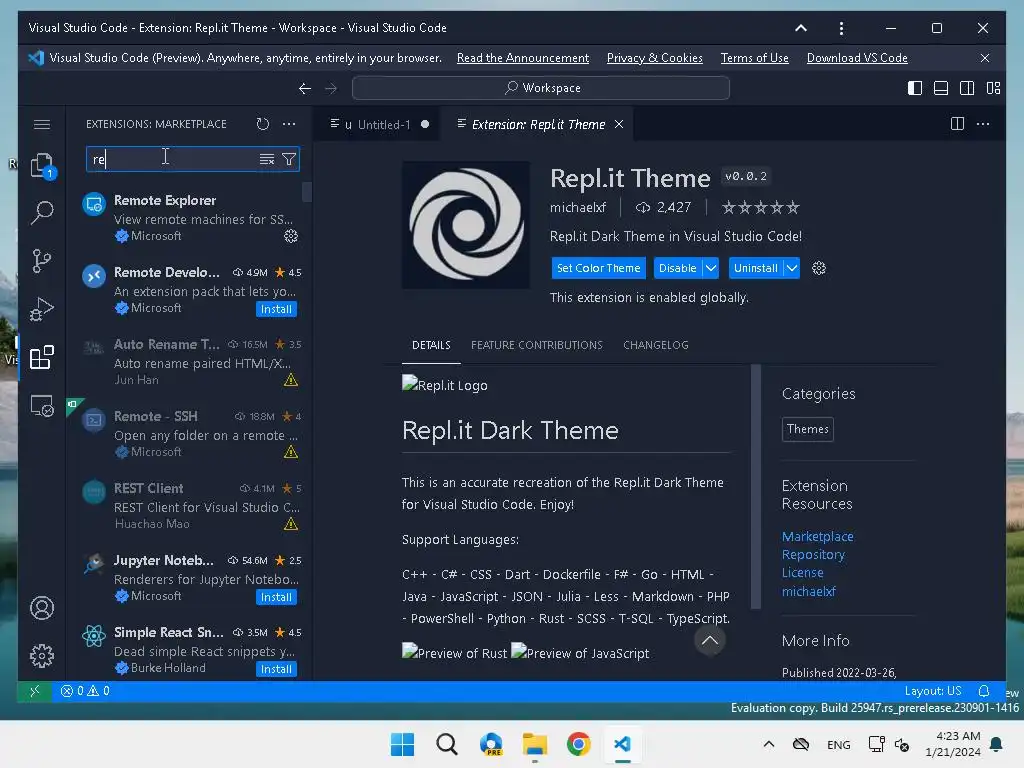Open errors and warnings status item
The width and height of the screenshot is (1024, 768).
pyautogui.click(x=86, y=691)
